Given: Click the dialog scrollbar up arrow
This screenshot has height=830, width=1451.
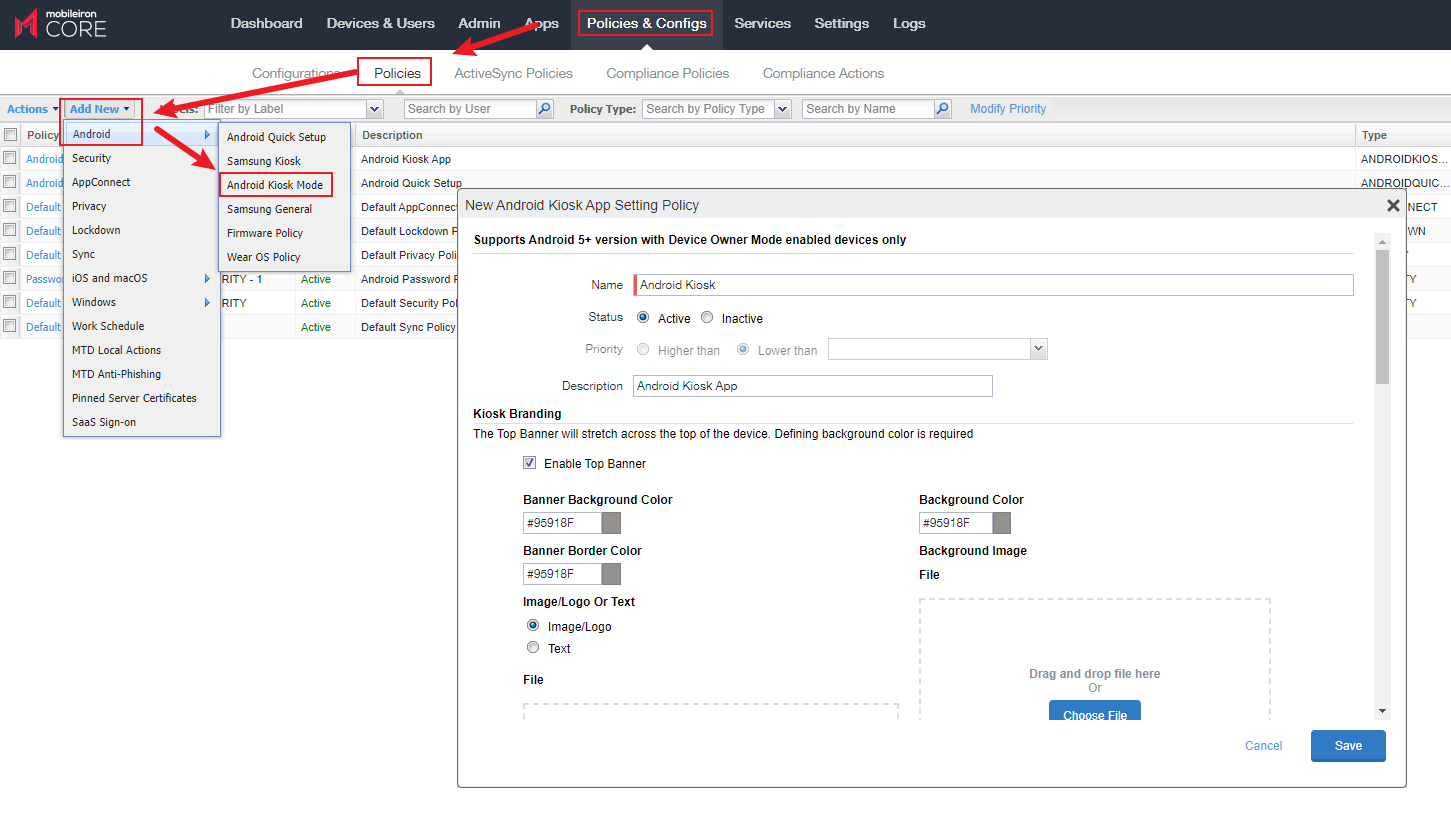Looking at the screenshot, I should (1382, 242).
